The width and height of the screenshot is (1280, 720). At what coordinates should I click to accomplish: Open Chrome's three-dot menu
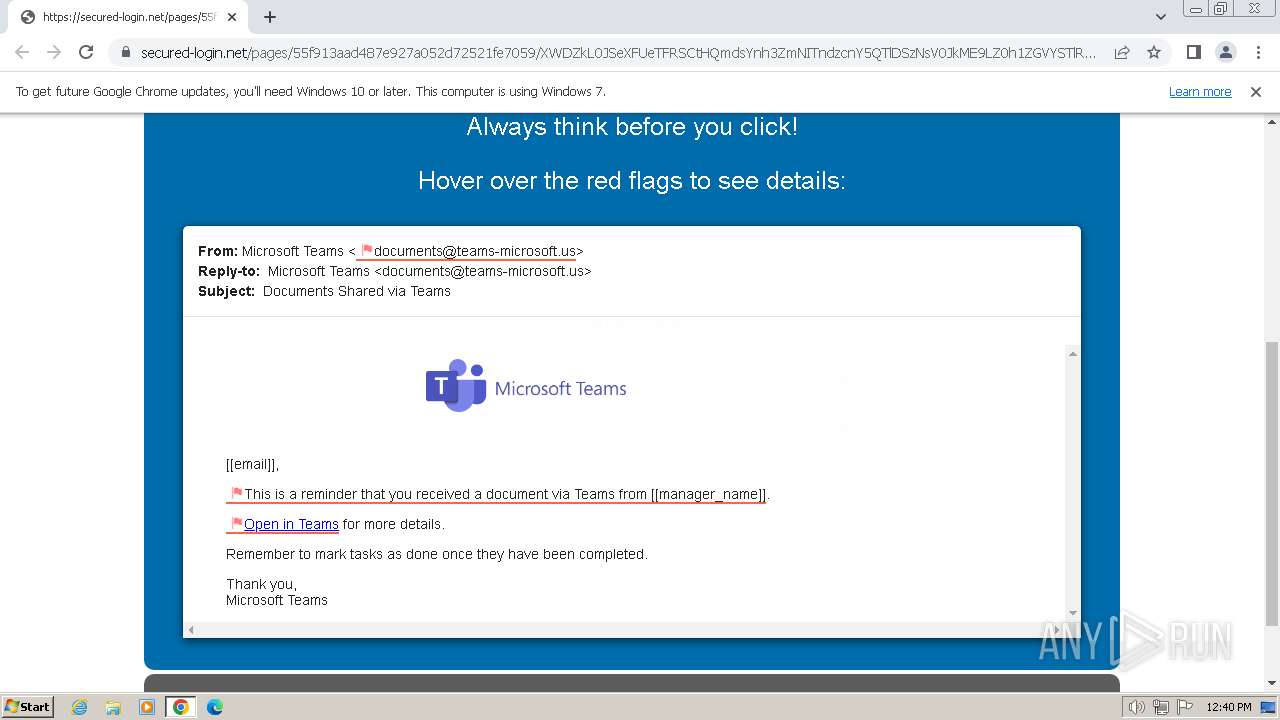pos(1258,52)
